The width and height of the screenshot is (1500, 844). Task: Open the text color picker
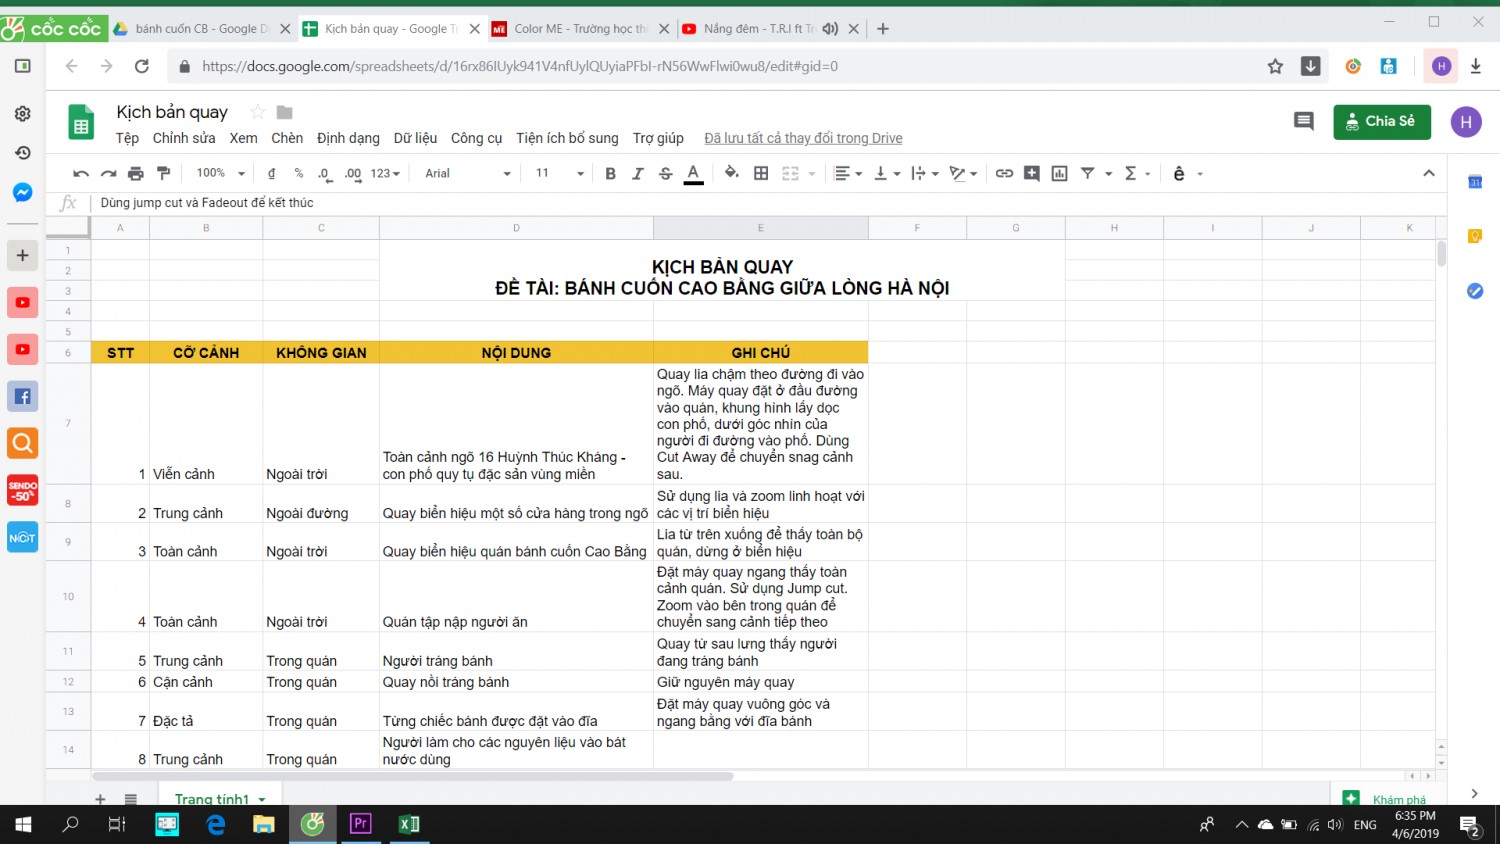click(x=693, y=174)
